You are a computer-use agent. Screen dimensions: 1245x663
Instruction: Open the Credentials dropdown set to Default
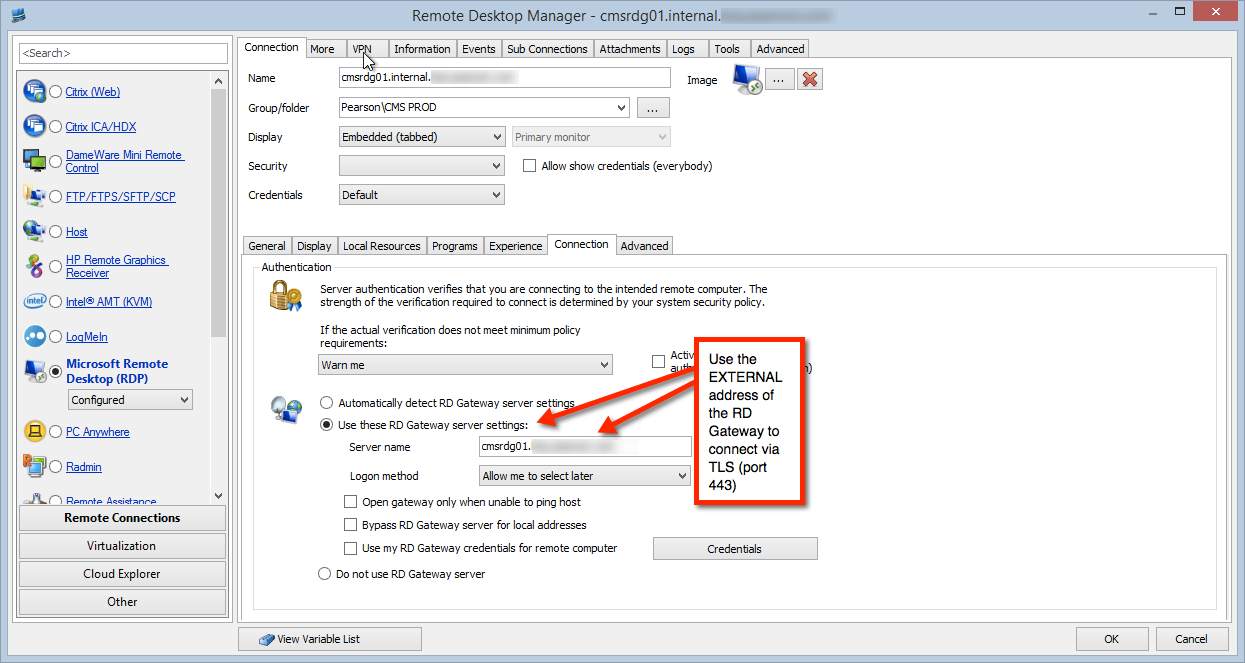tap(421, 195)
